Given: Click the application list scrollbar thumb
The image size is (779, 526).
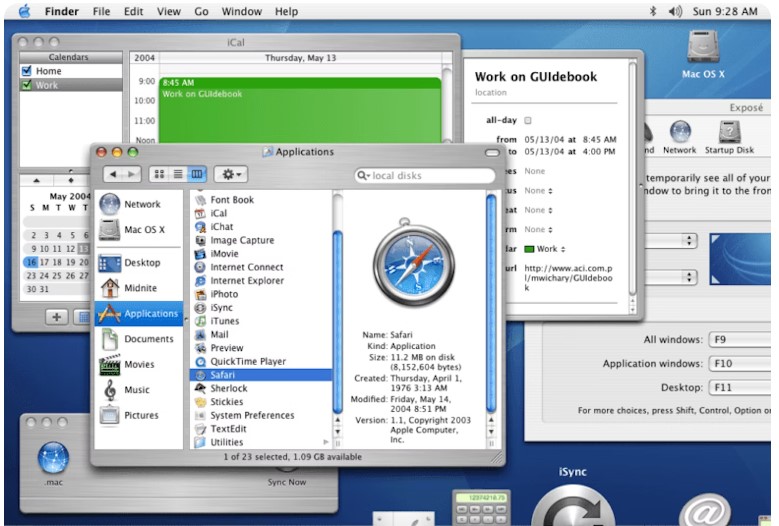Looking at the screenshot, I should coord(338,322).
